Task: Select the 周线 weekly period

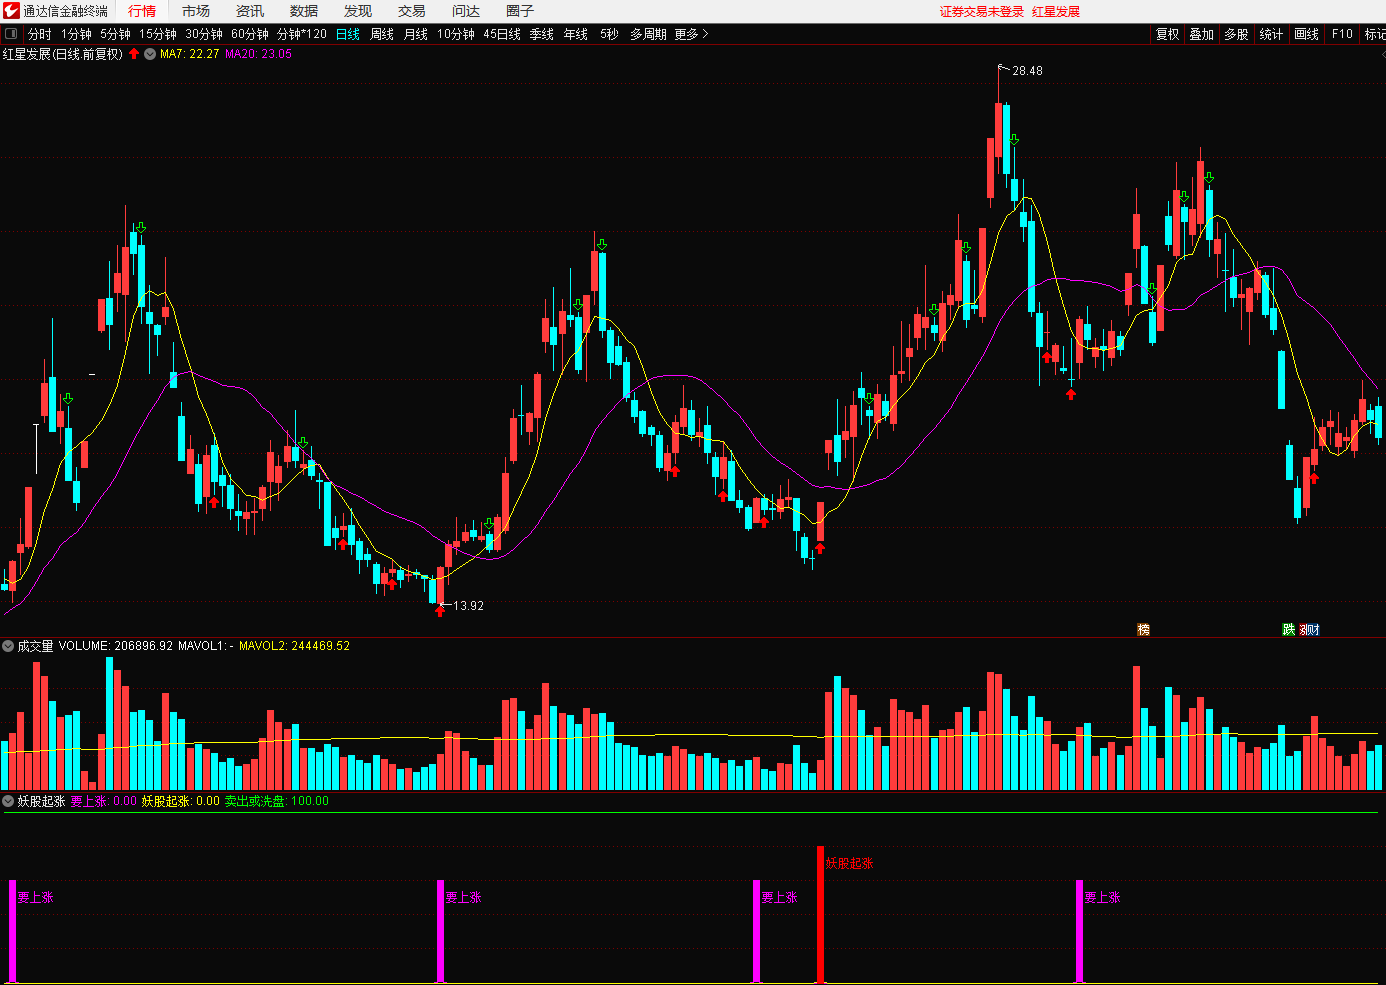Action: (382, 34)
